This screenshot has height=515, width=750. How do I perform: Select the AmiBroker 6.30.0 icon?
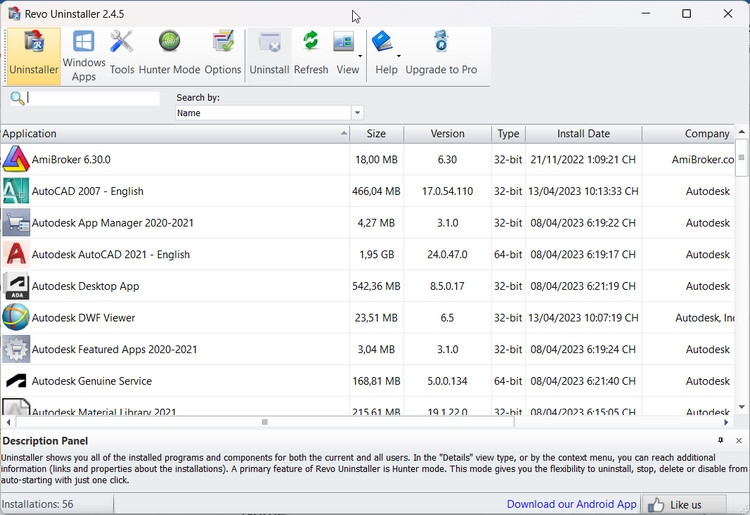(16, 159)
